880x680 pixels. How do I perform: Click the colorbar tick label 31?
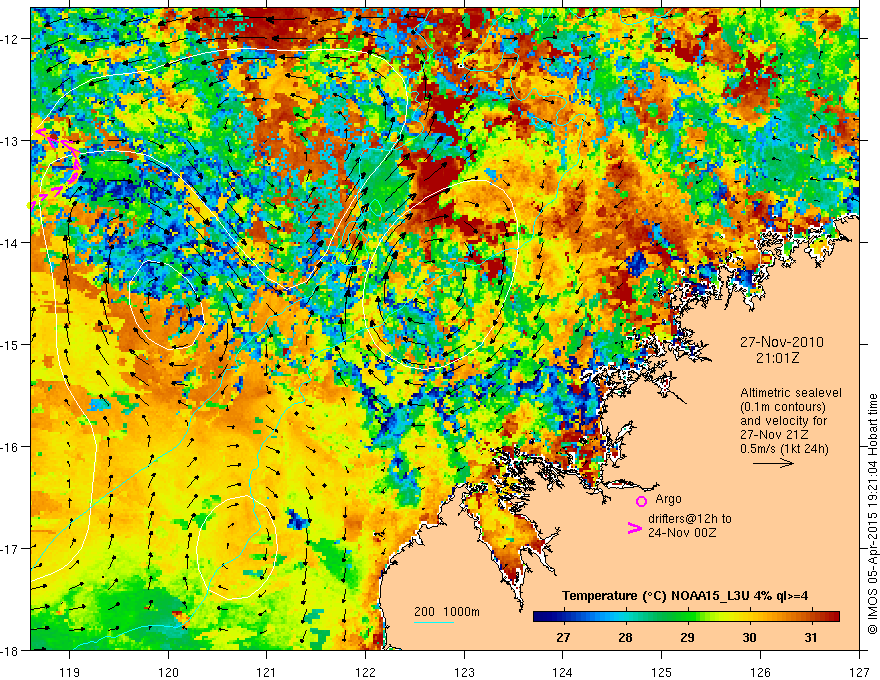point(811,637)
